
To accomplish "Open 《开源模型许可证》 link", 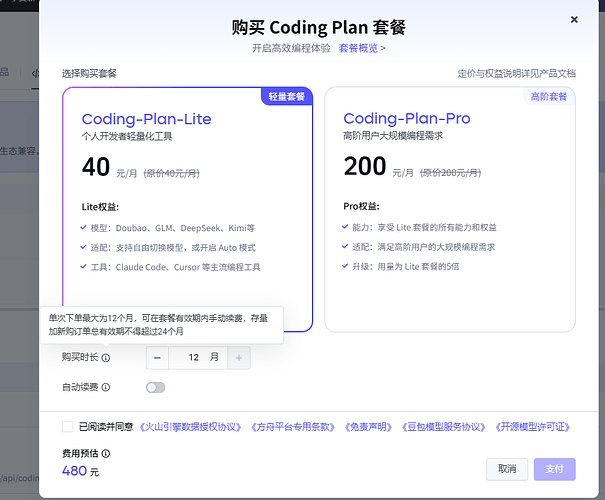I will [x=532, y=427].
